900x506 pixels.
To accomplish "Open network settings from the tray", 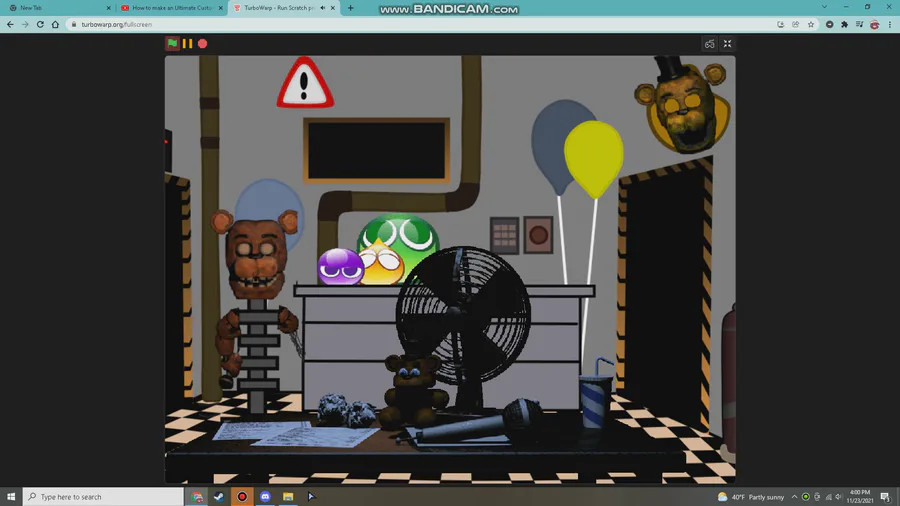I will click(x=828, y=497).
